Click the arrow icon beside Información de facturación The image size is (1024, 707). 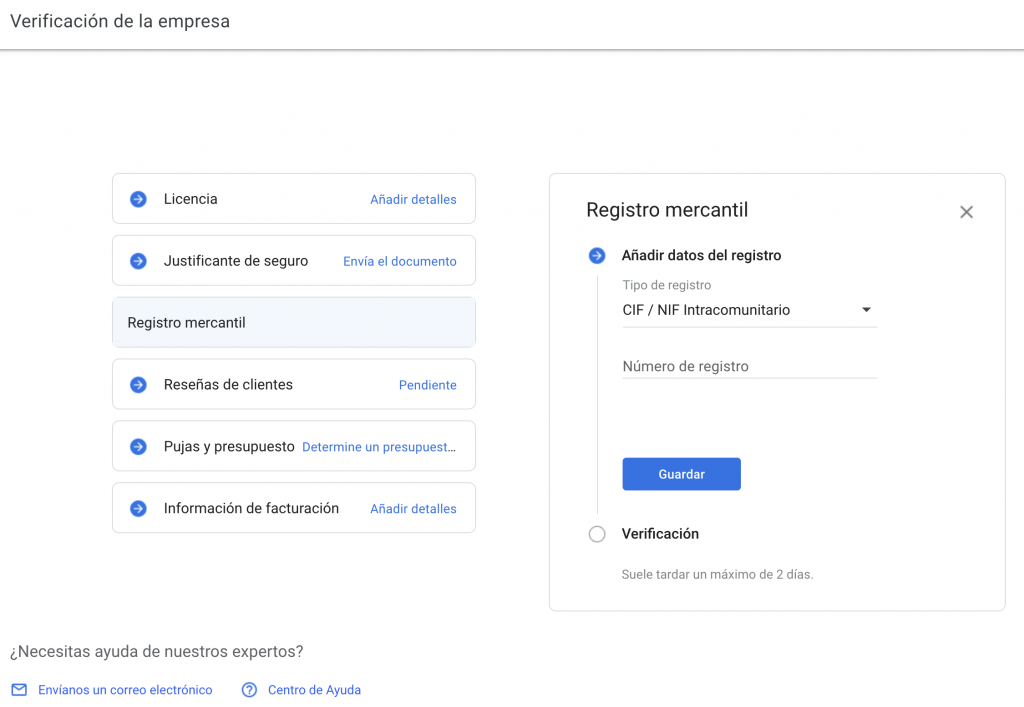click(x=139, y=509)
